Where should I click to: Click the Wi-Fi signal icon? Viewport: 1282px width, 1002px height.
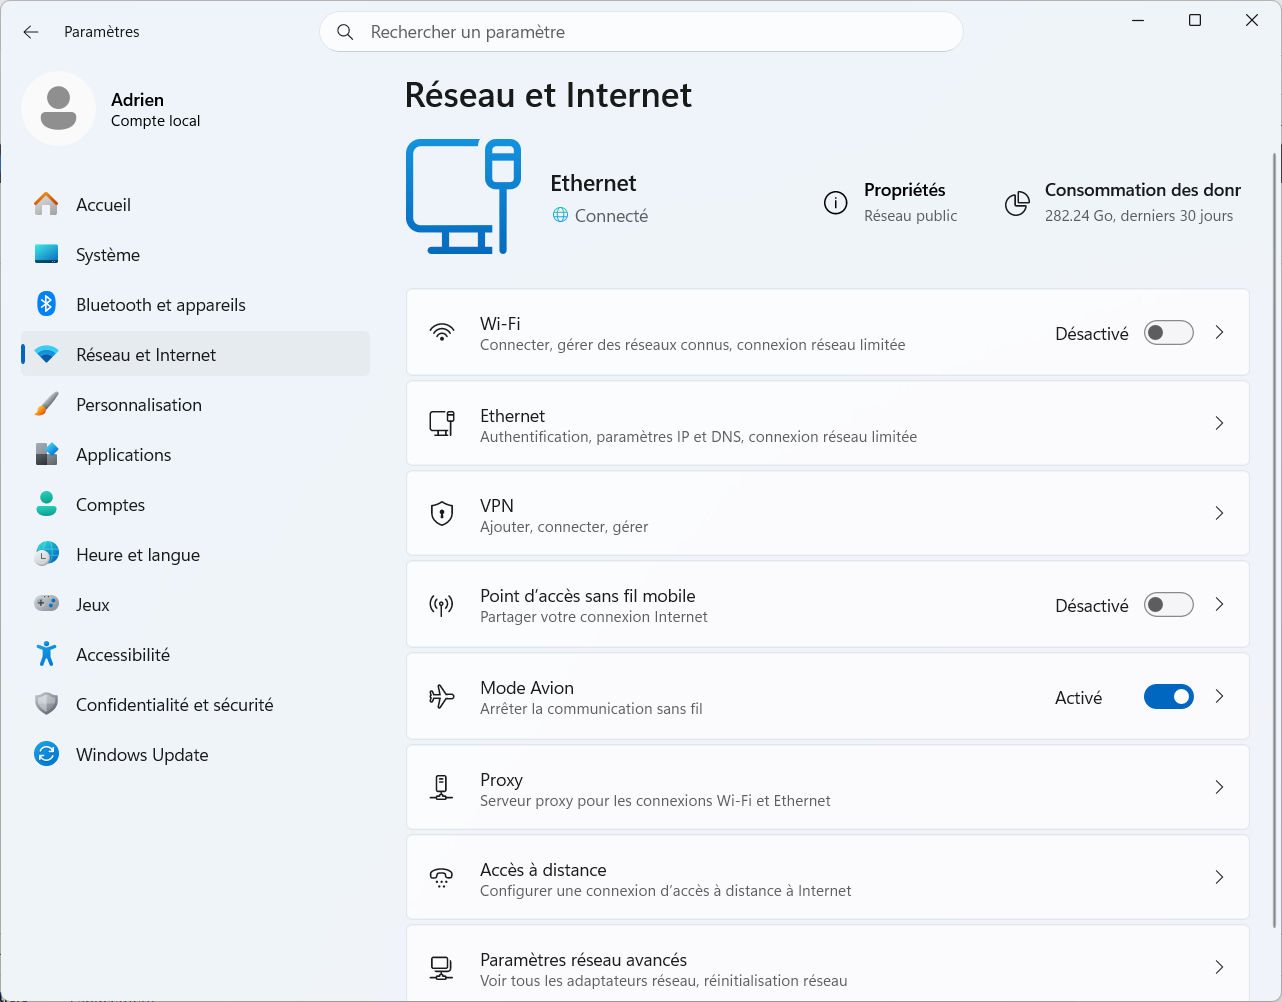(442, 333)
